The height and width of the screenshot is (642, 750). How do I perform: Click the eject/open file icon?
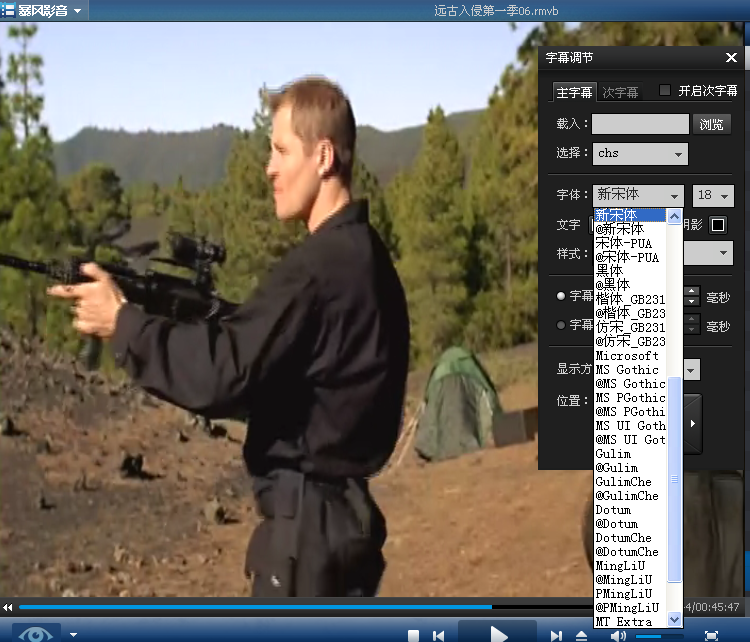coord(582,635)
